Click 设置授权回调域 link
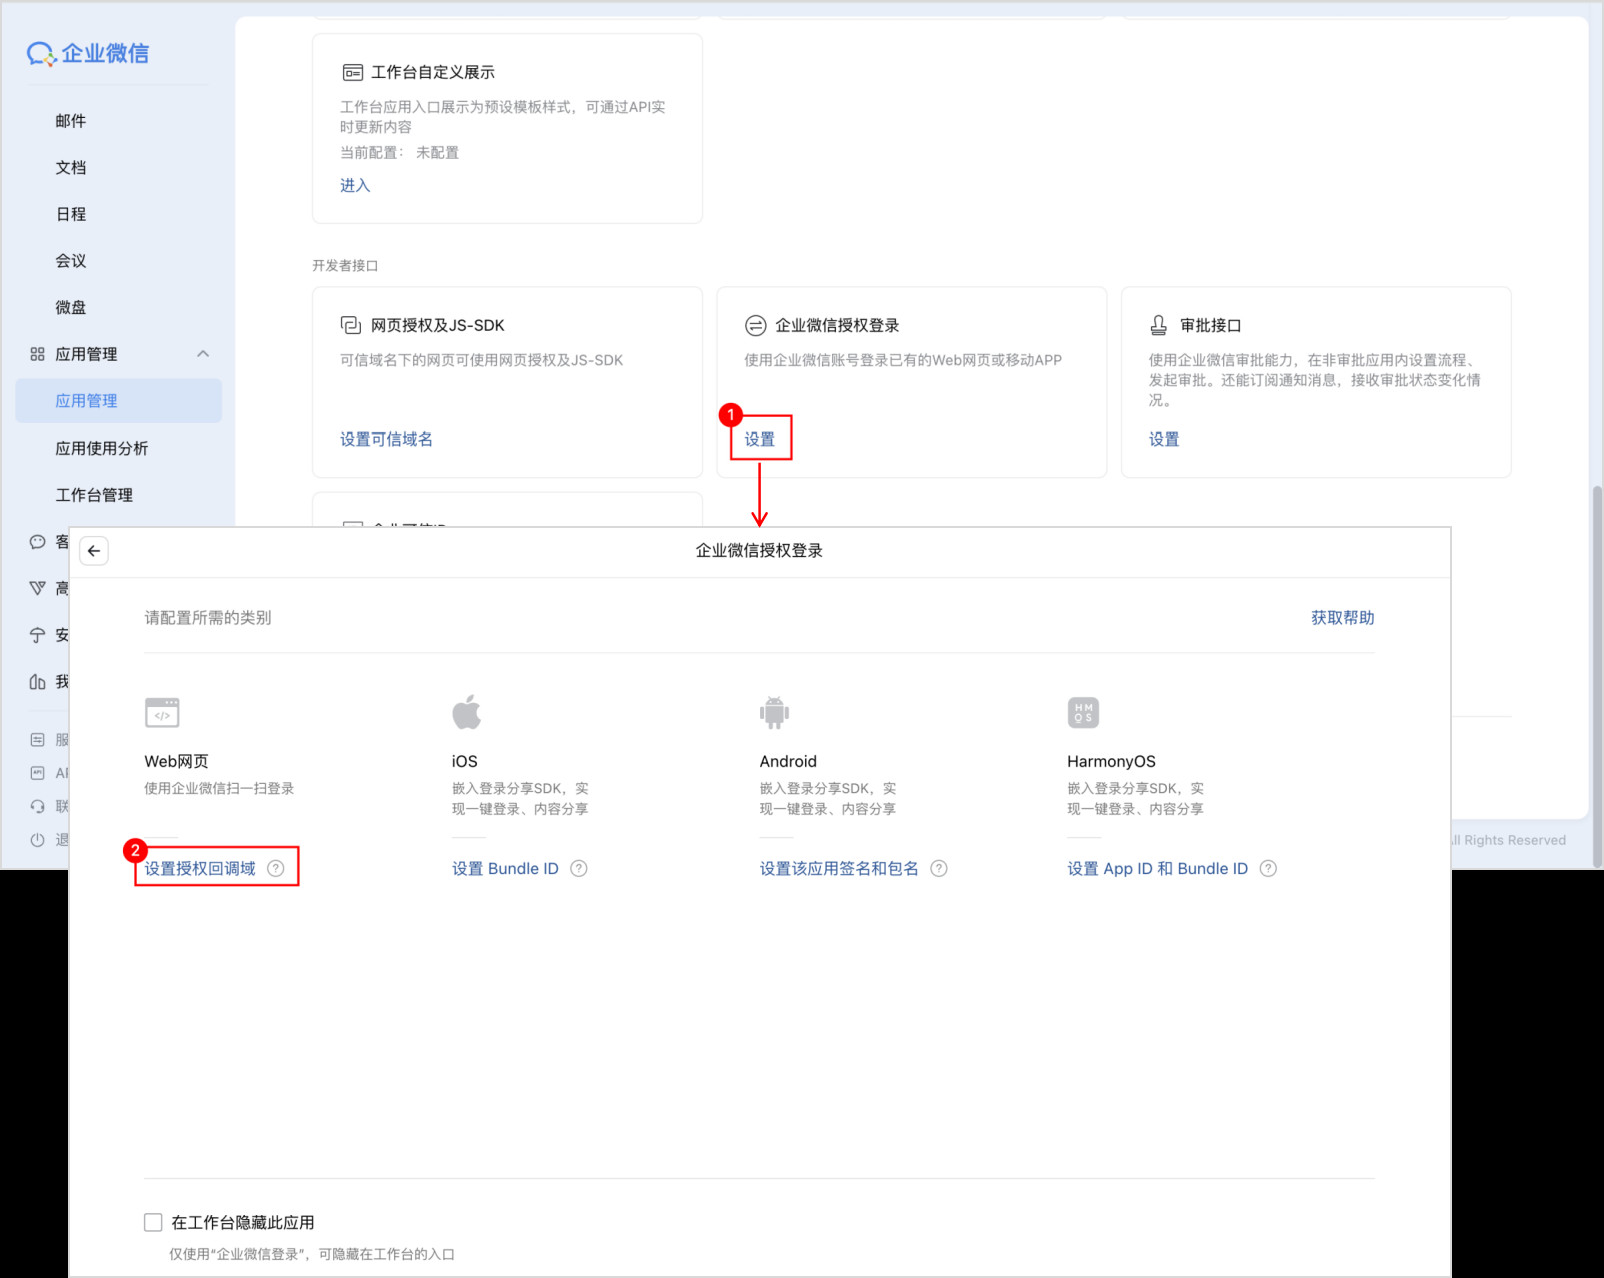The width and height of the screenshot is (1604, 1278). click(x=200, y=868)
